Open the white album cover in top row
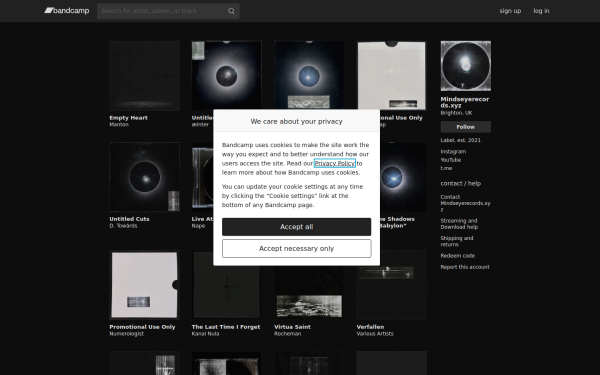 tap(391, 75)
